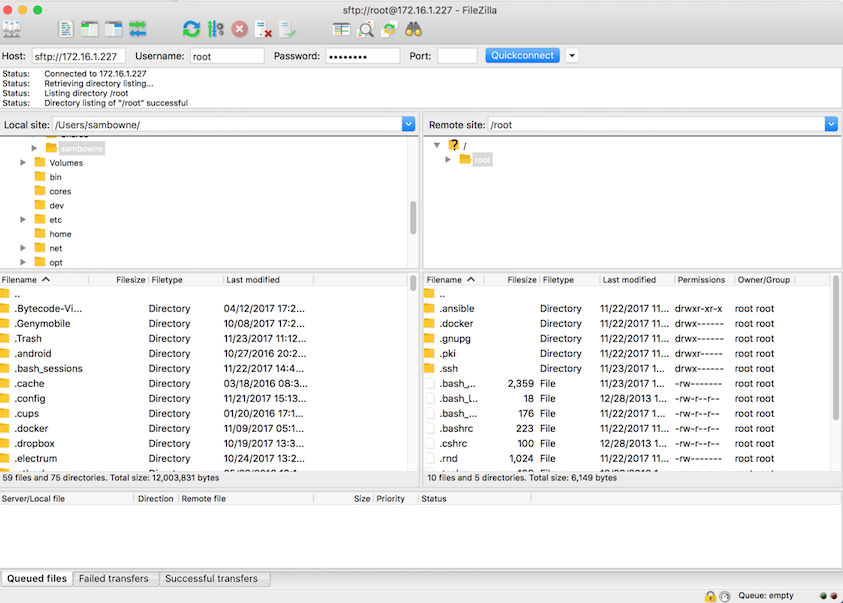Expand the remote root folder node
This screenshot has height=603, width=843.
448,160
